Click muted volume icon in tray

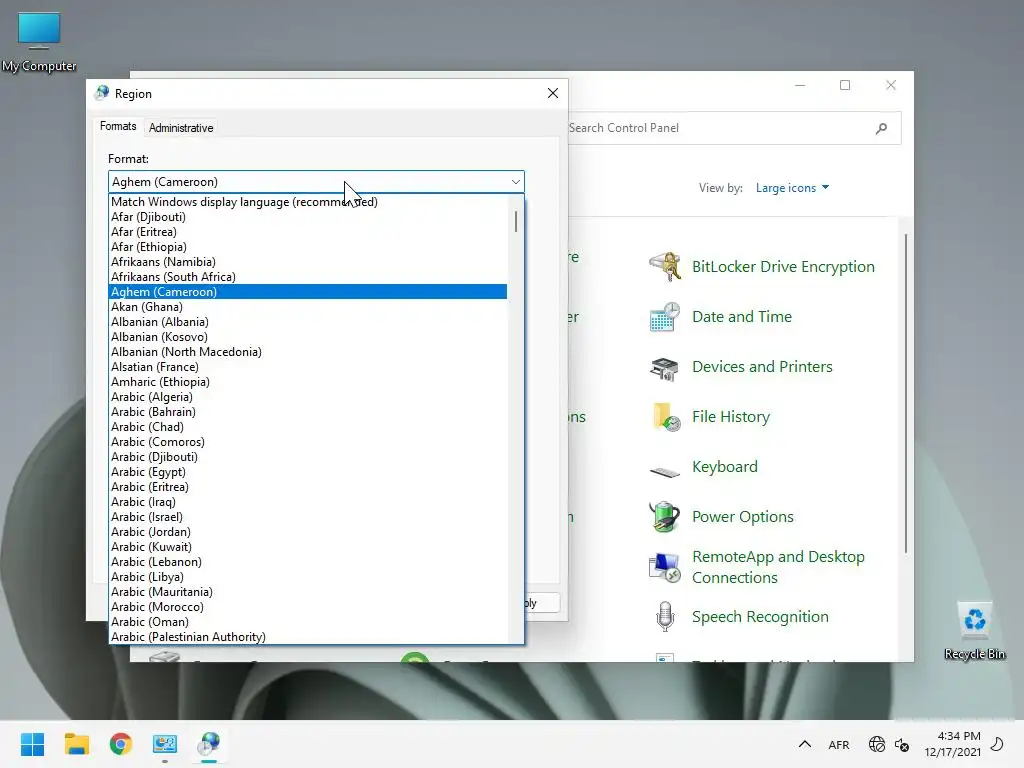[902, 744]
